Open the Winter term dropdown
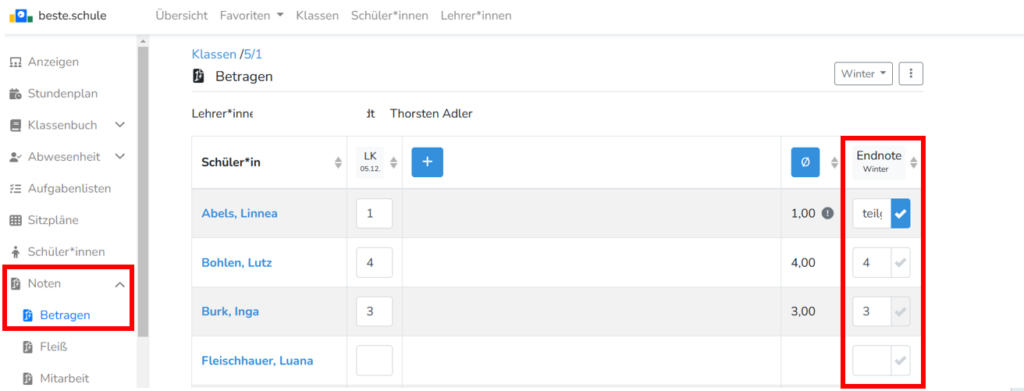The image size is (1024, 391). point(863,74)
